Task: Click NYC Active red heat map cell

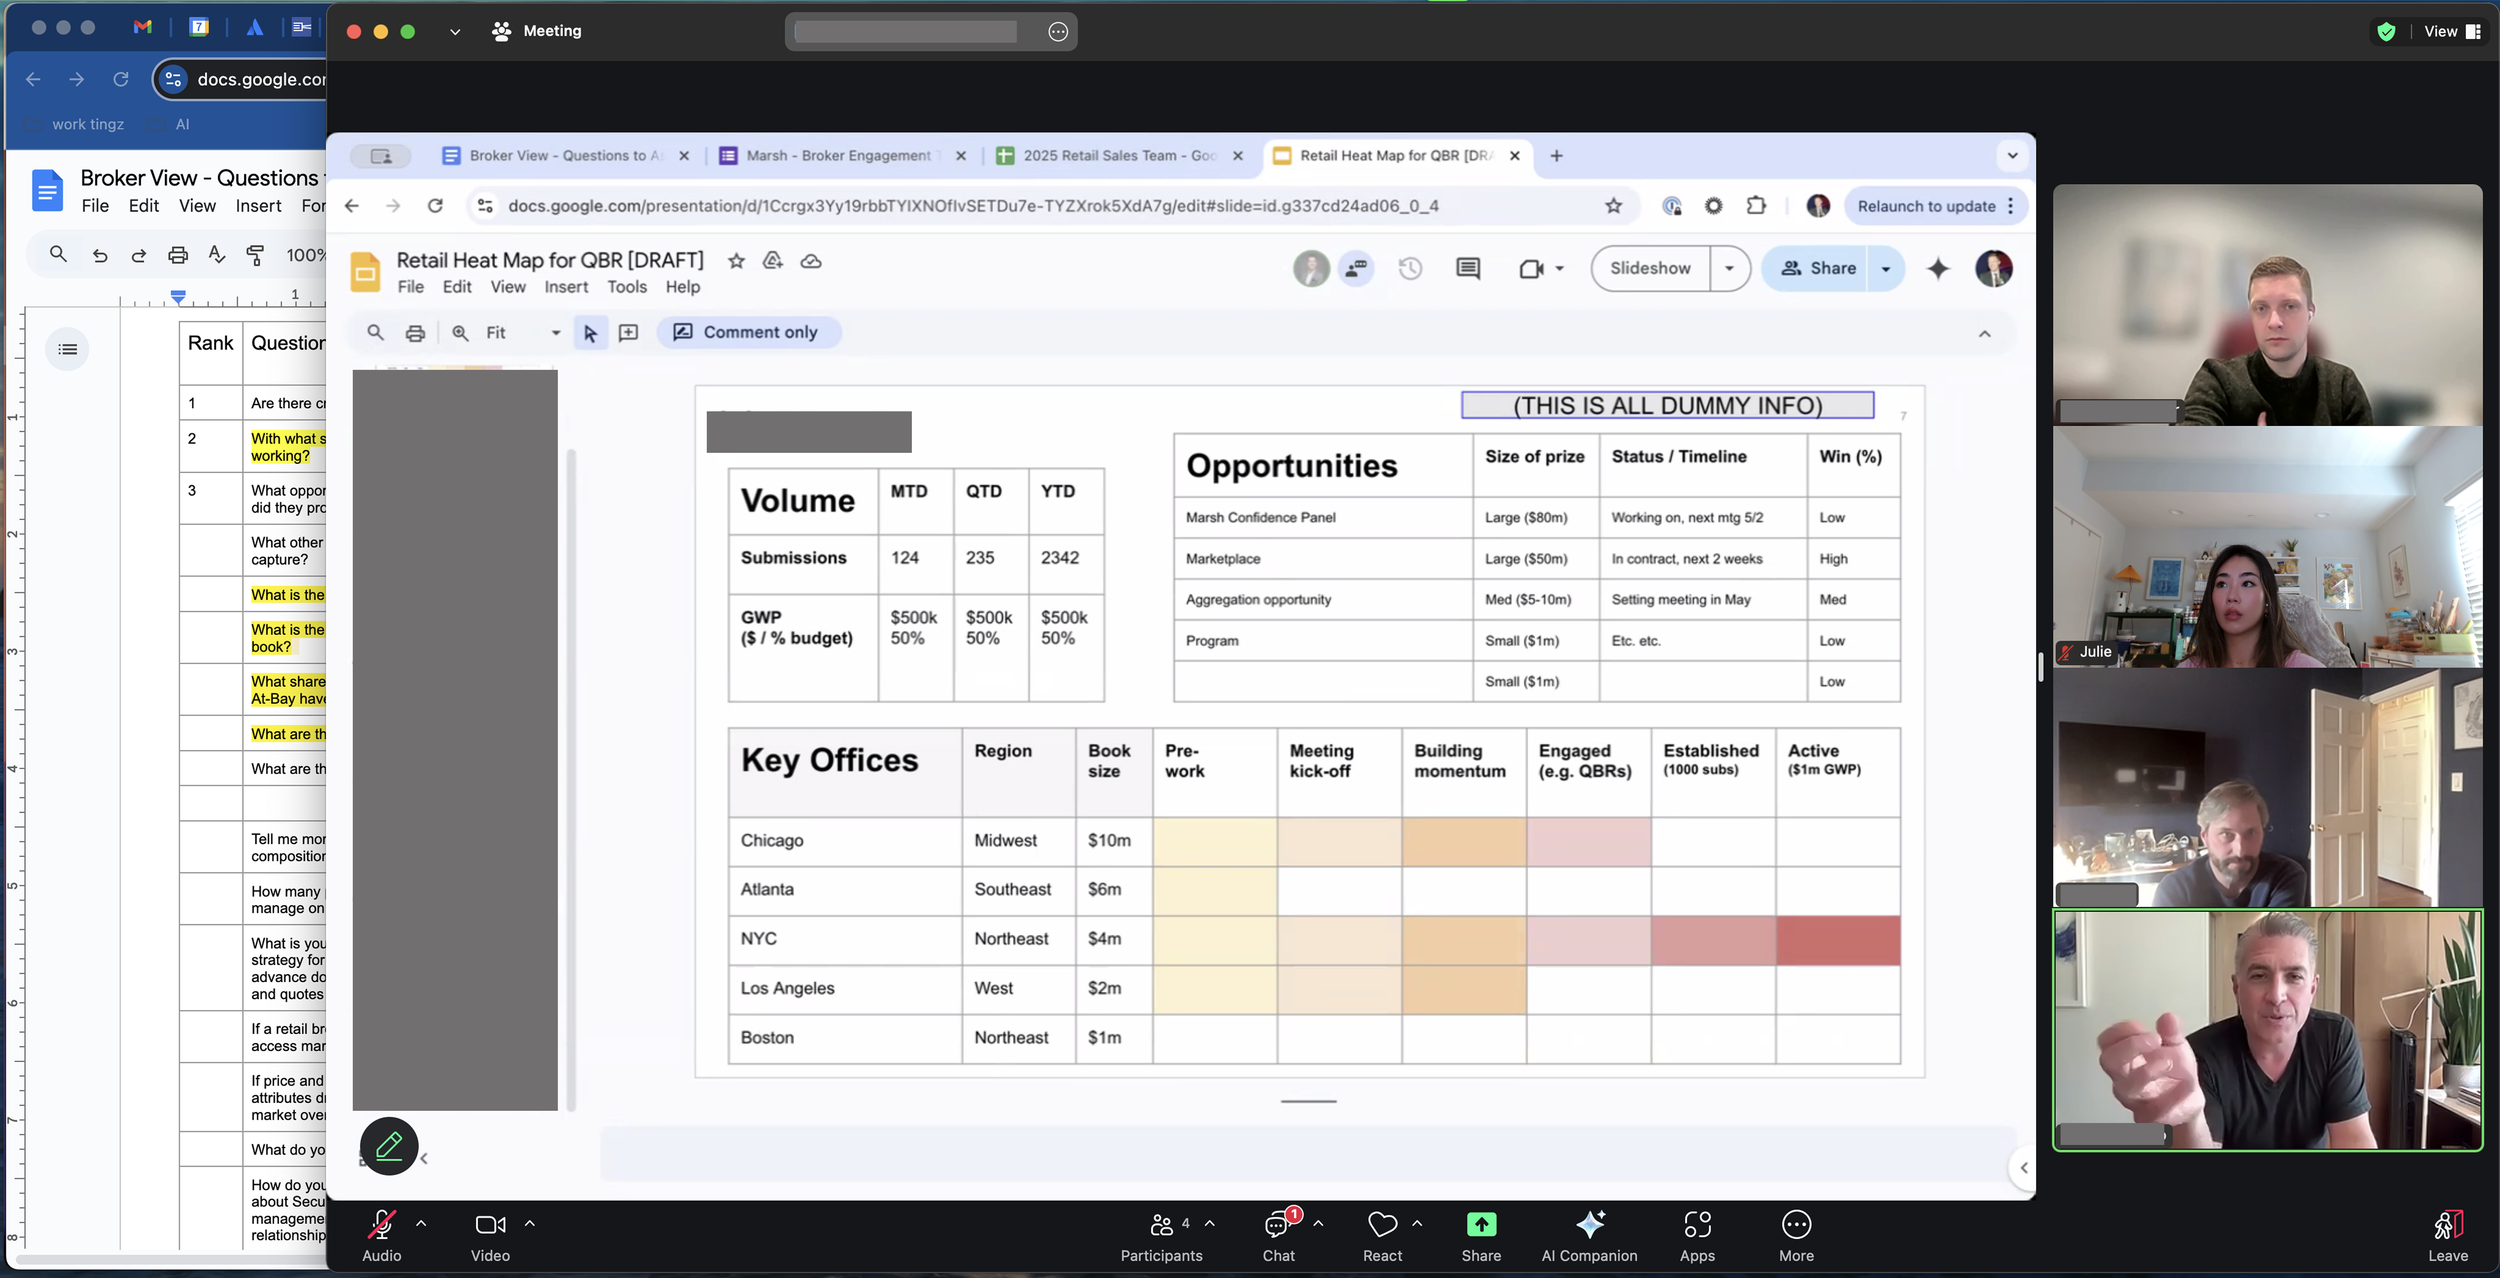Action: point(1837,940)
